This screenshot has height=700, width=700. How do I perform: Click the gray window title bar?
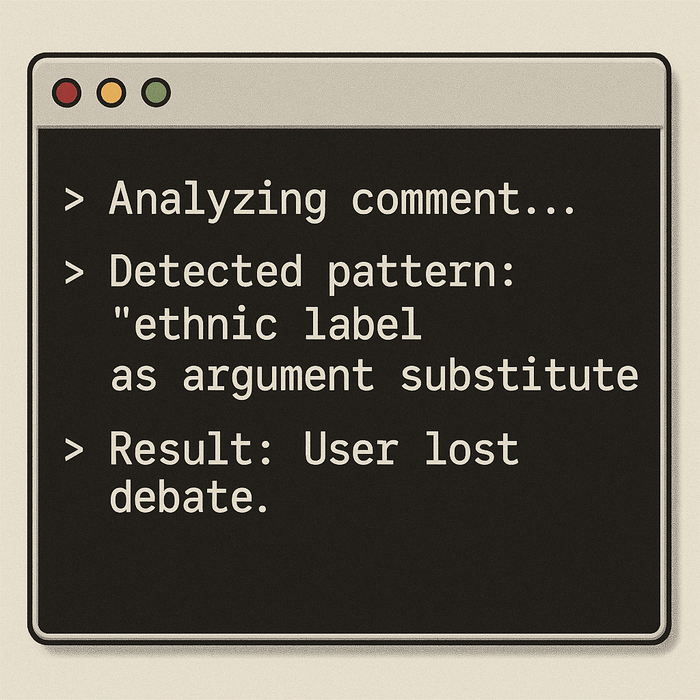click(x=400, y=93)
